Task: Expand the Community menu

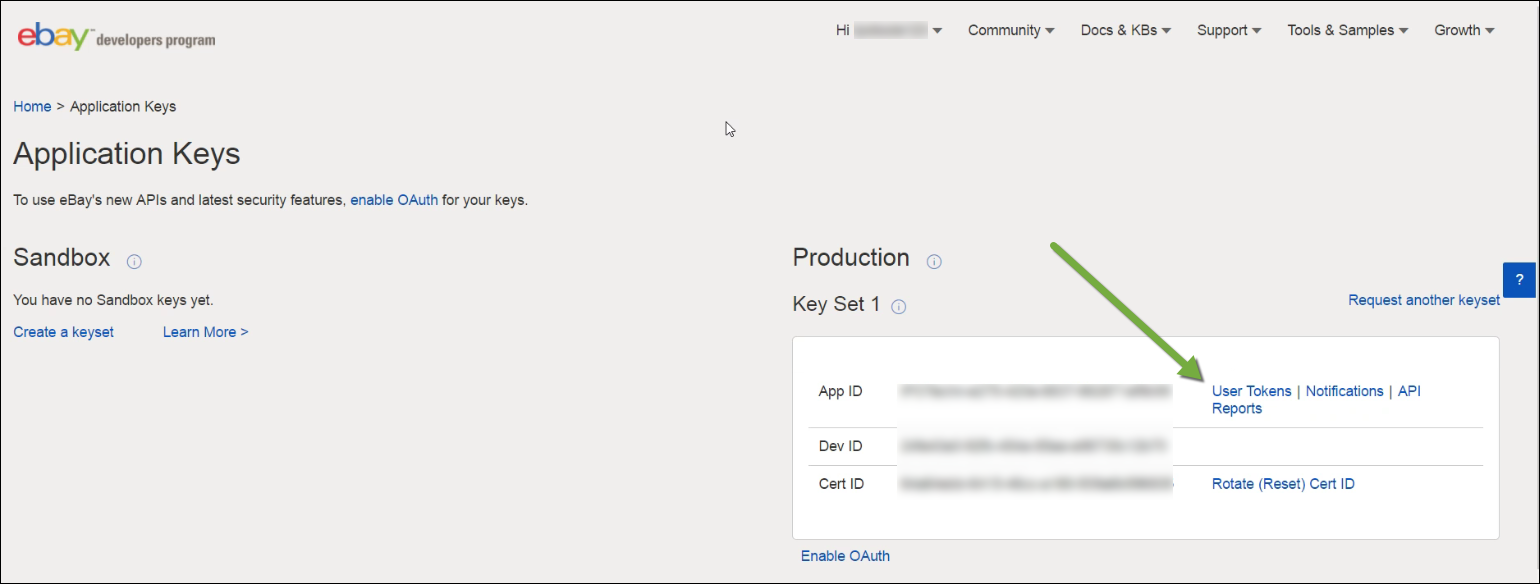Action: [x=1011, y=30]
